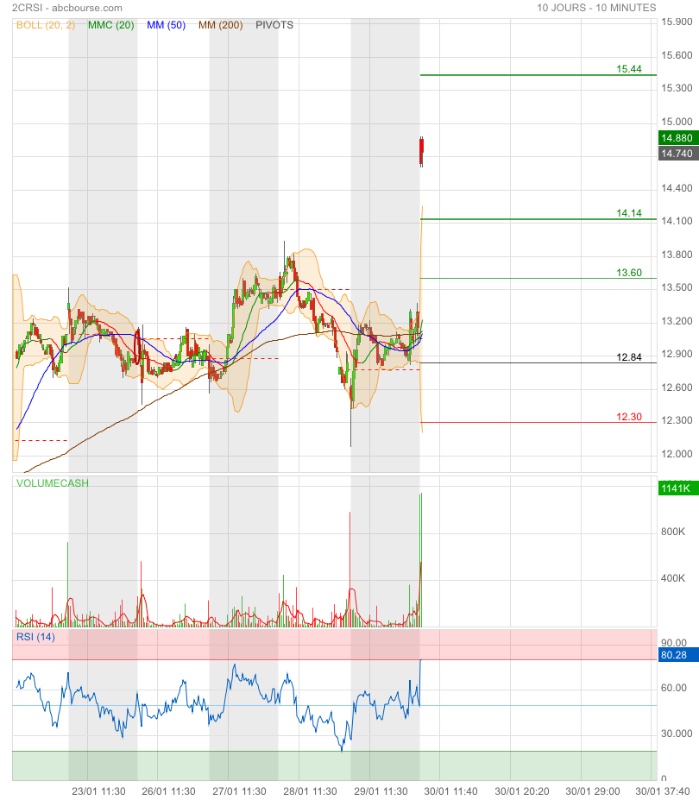Click the 12.84 pivot point label
The height and width of the screenshot is (800, 699).
click(629, 357)
